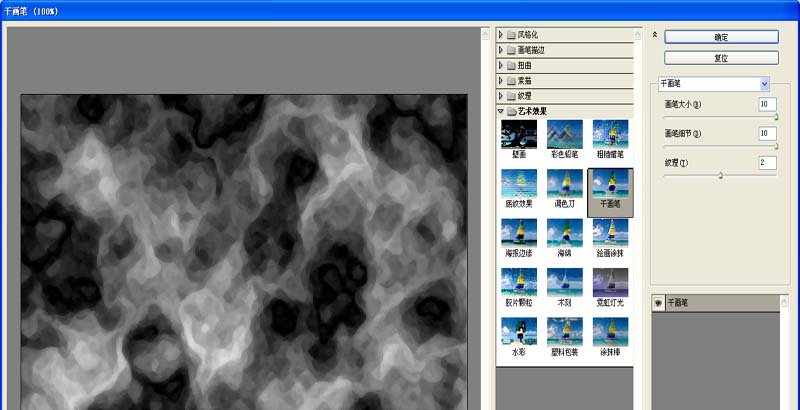This screenshot has width=800, height=410.
Task: Toggle eye icon of 干画笔 effect layer
Action: (658, 303)
